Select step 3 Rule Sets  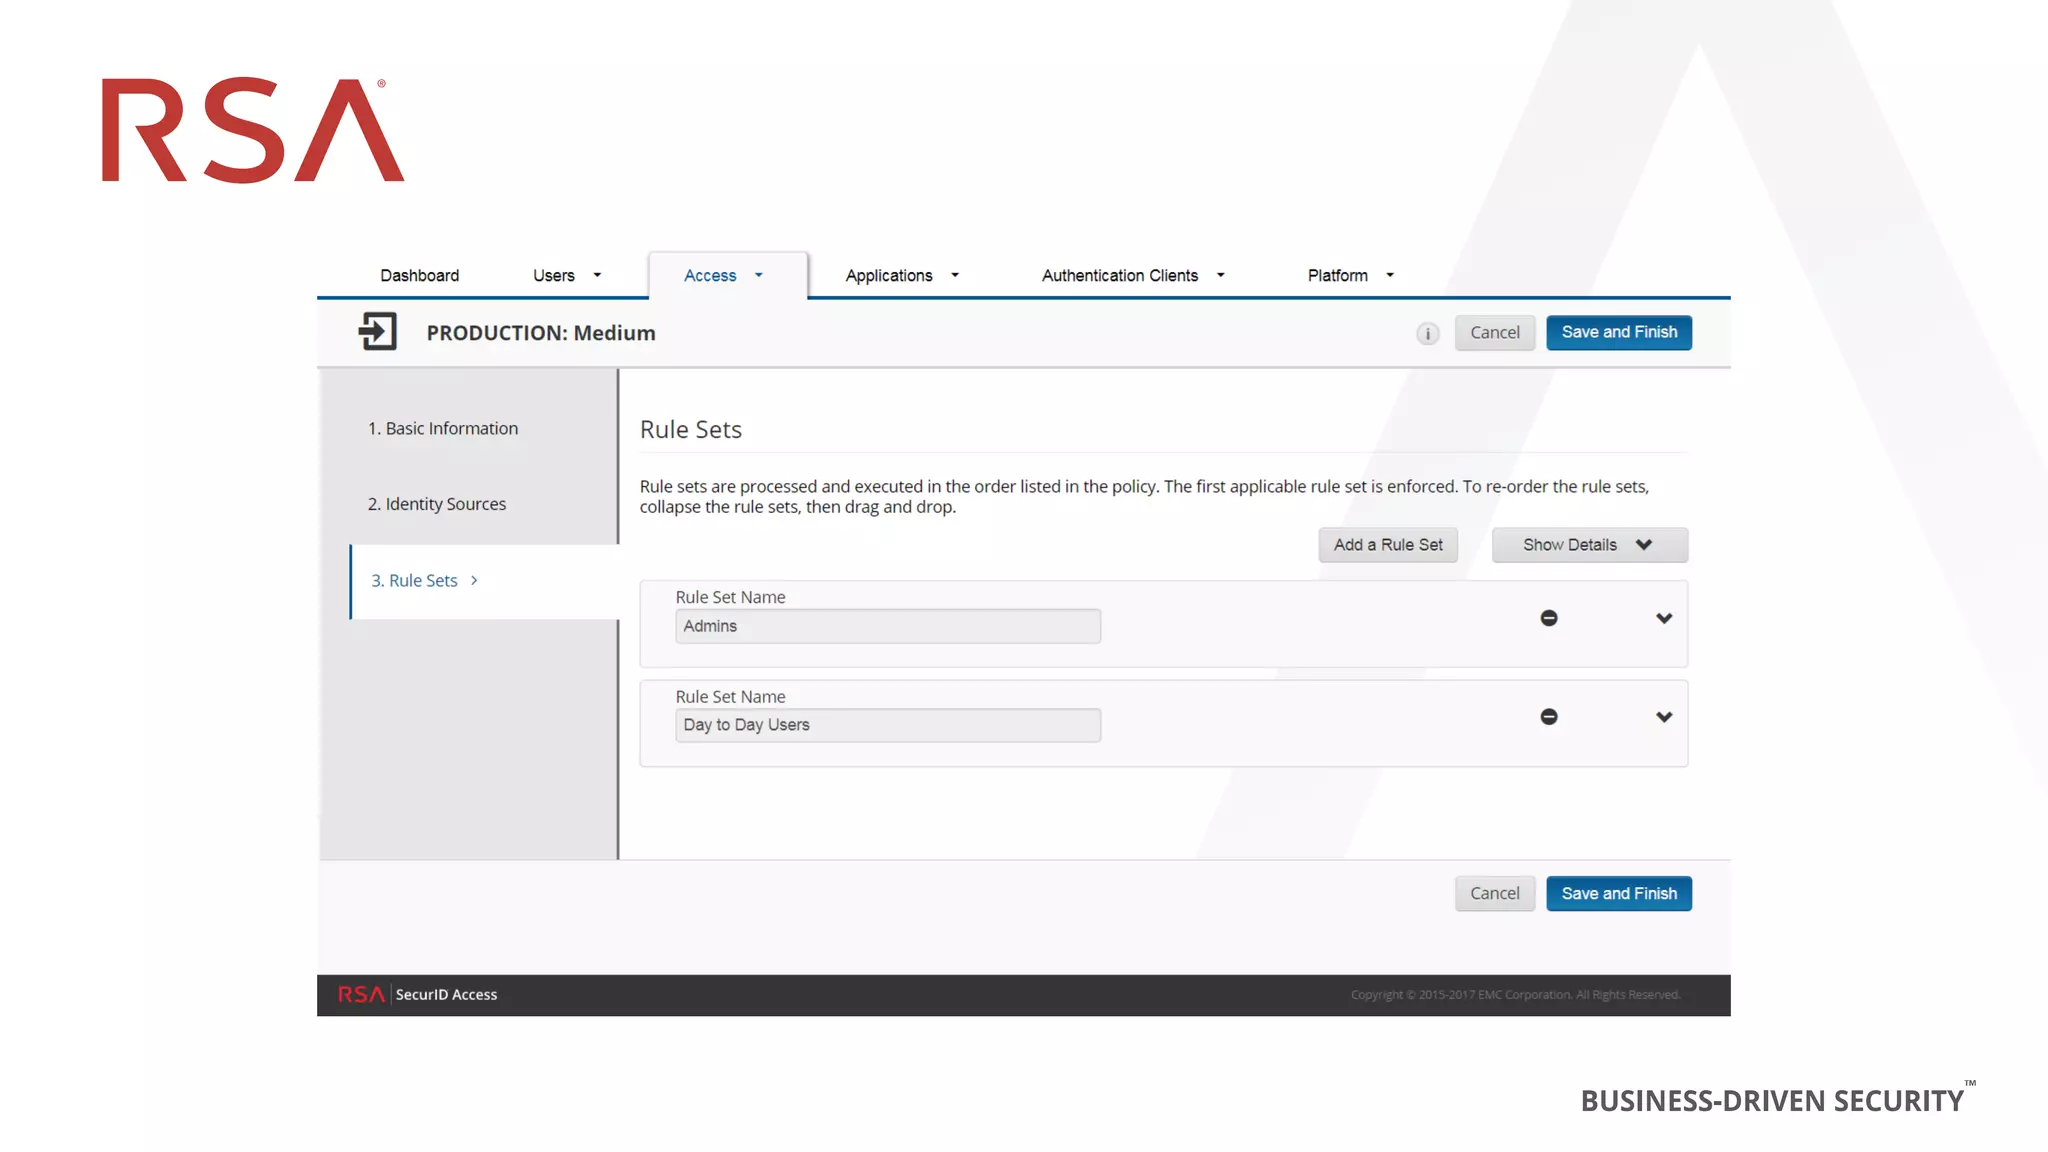(484, 581)
